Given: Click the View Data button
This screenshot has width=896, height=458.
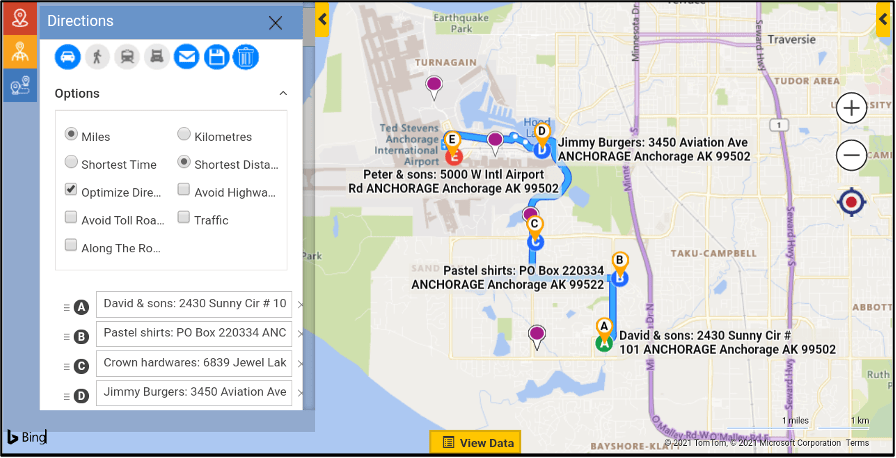Looking at the screenshot, I should (477, 442).
